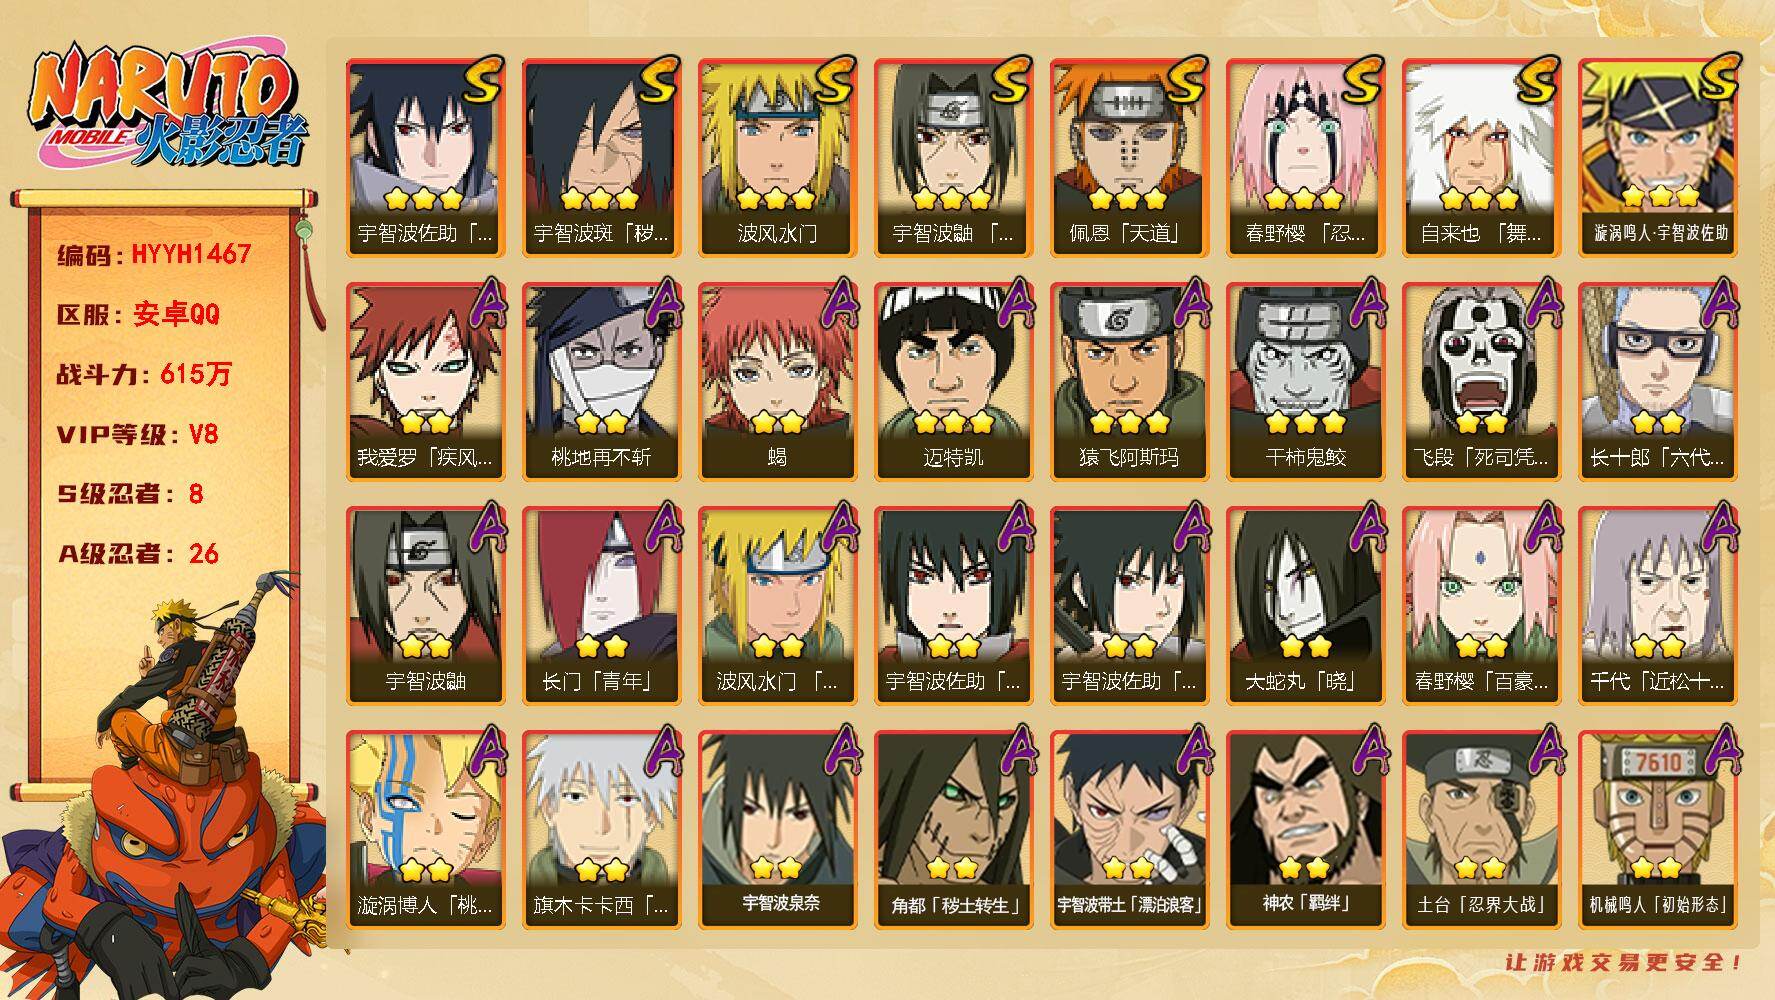Choose the 角都「秽土转生」 card
The image size is (1775, 1000).
pos(953,830)
